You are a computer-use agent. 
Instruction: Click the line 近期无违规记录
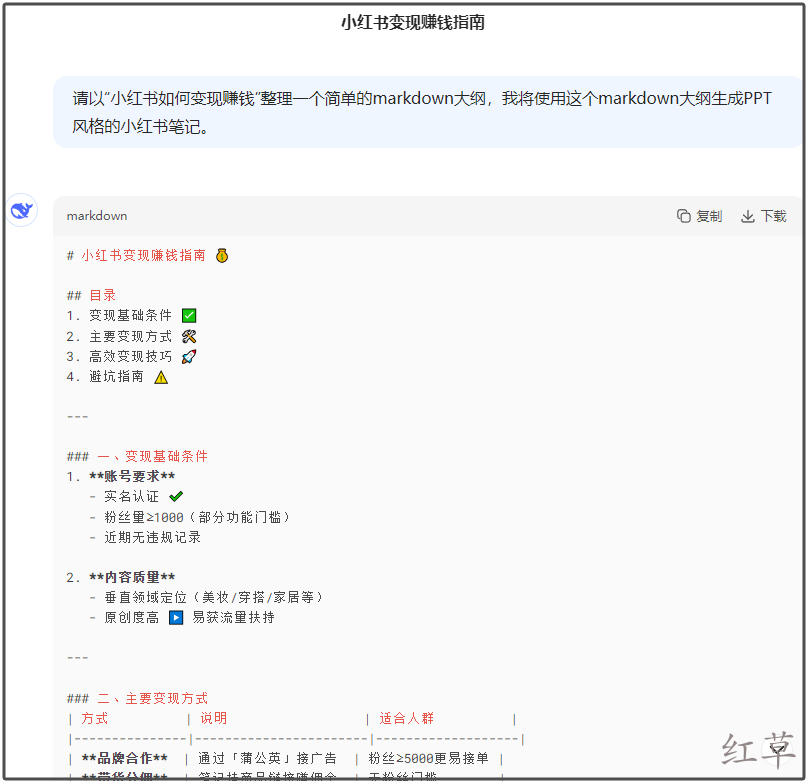point(152,537)
